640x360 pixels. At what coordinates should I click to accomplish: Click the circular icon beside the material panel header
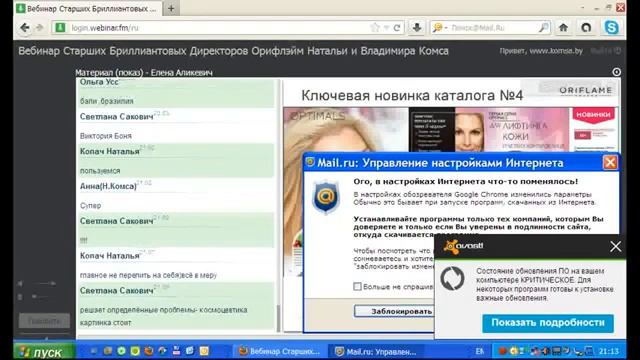pos(616,72)
